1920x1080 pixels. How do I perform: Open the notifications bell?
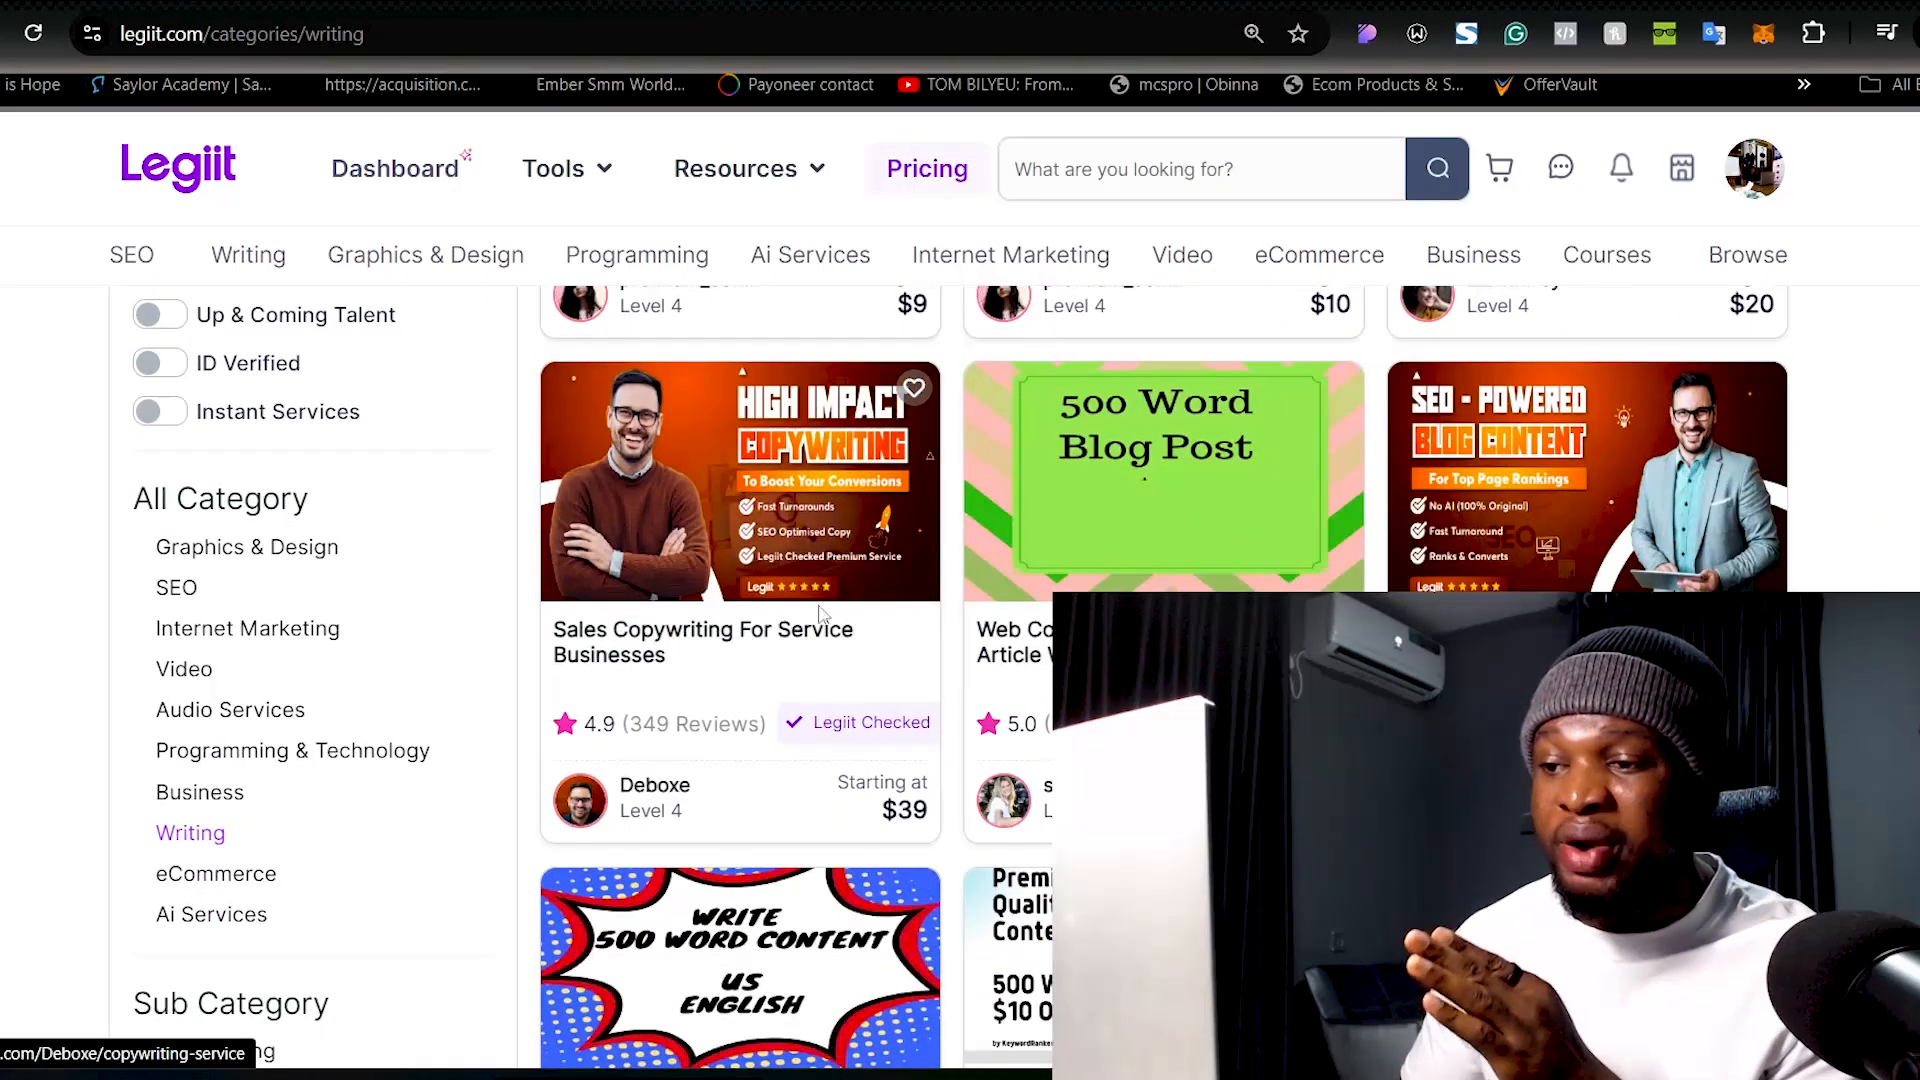(1621, 168)
